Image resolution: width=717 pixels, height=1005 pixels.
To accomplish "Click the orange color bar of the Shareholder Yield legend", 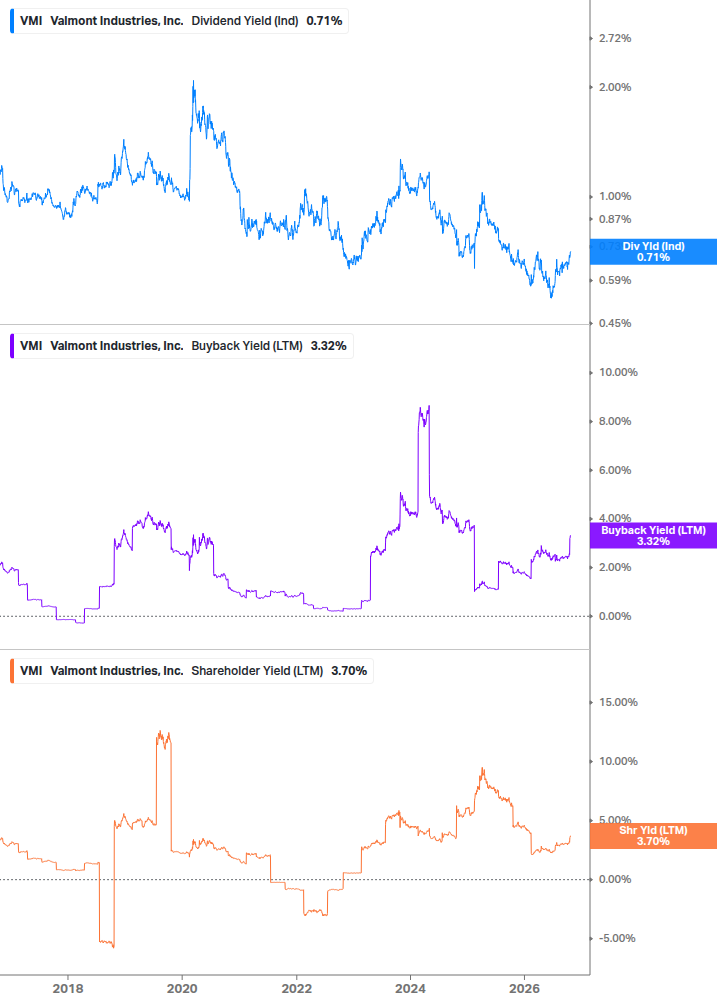I will [12, 671].
